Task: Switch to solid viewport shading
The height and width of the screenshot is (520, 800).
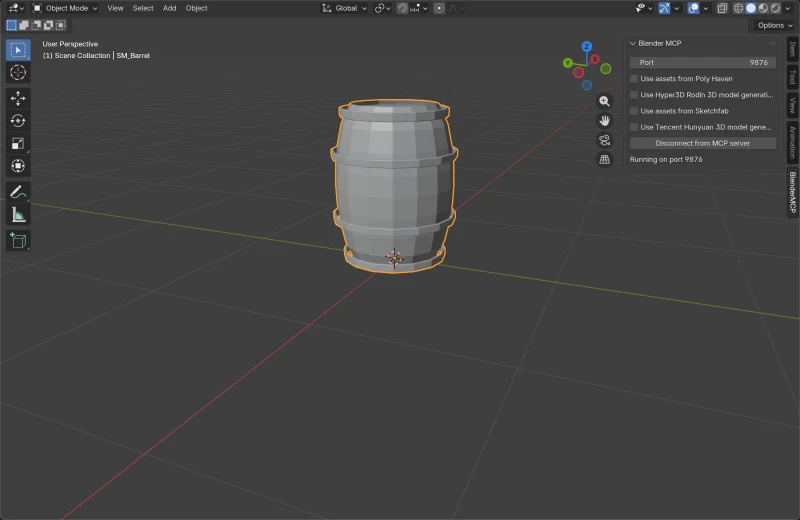Action: pyautogui.click(x=751, y=8)
